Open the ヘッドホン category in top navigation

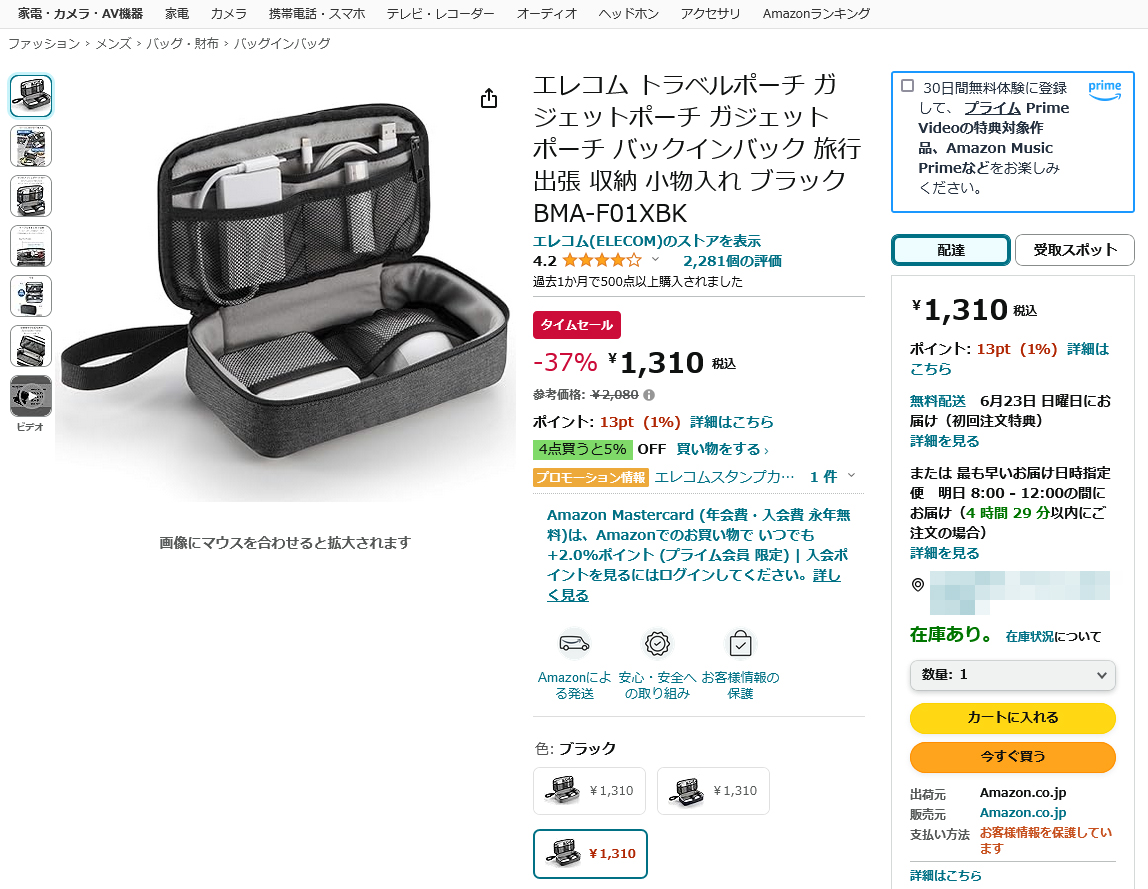coord(628,13)
